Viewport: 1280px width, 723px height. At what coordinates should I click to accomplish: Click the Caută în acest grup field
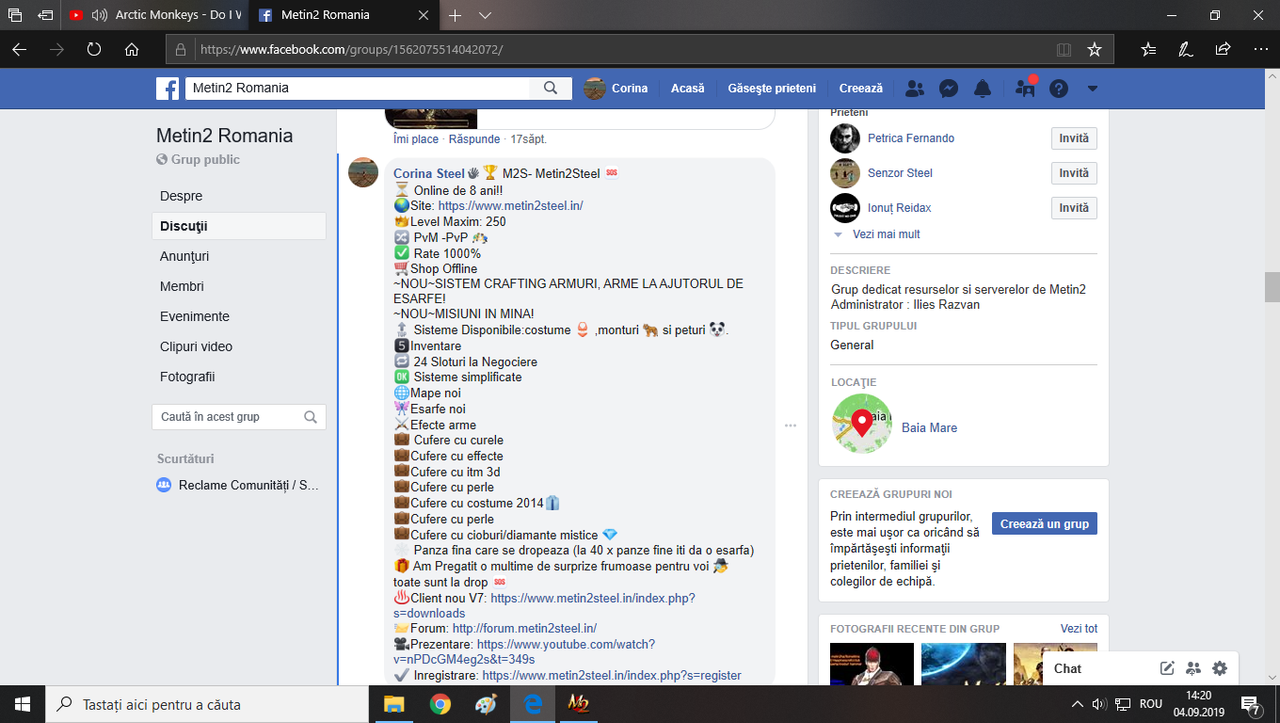(239, 417)
